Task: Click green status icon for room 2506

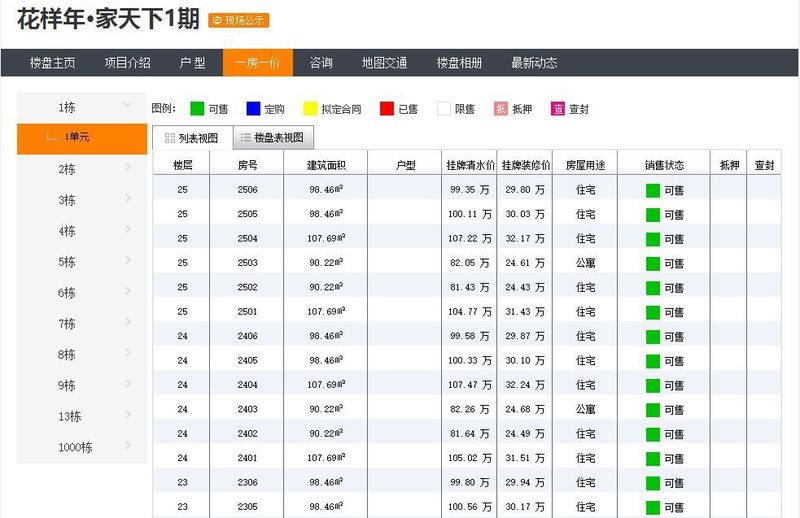Action: point(652,190)
